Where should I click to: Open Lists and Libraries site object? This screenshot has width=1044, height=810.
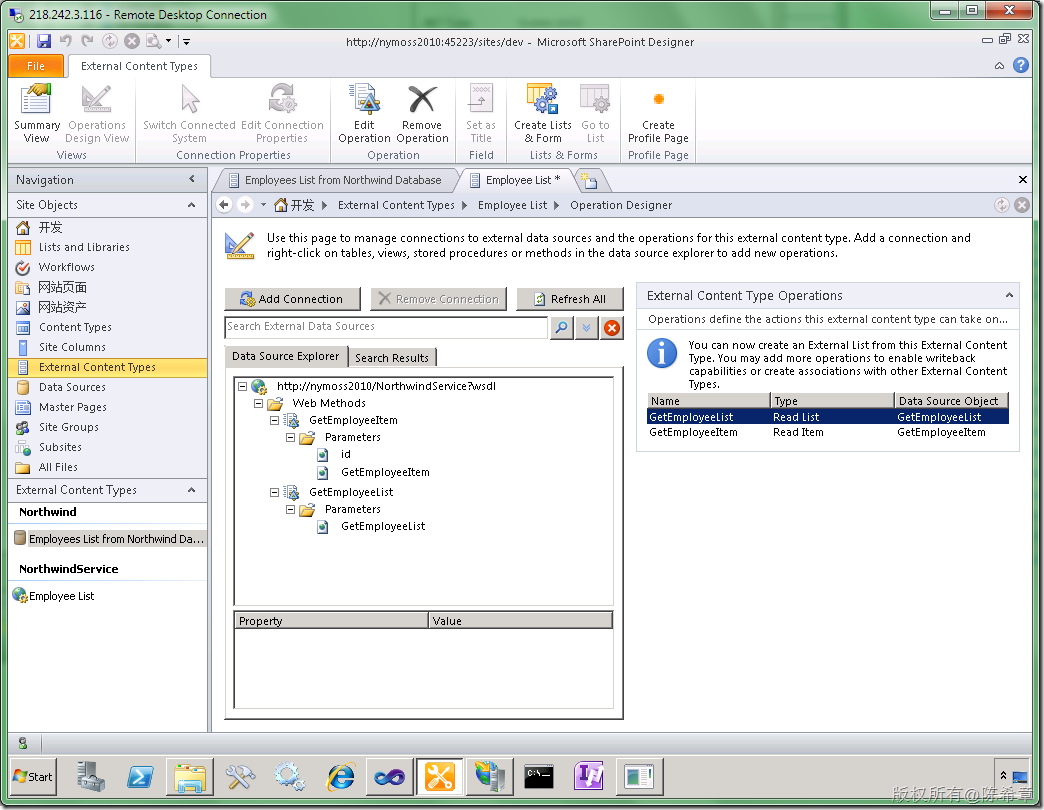84,248
